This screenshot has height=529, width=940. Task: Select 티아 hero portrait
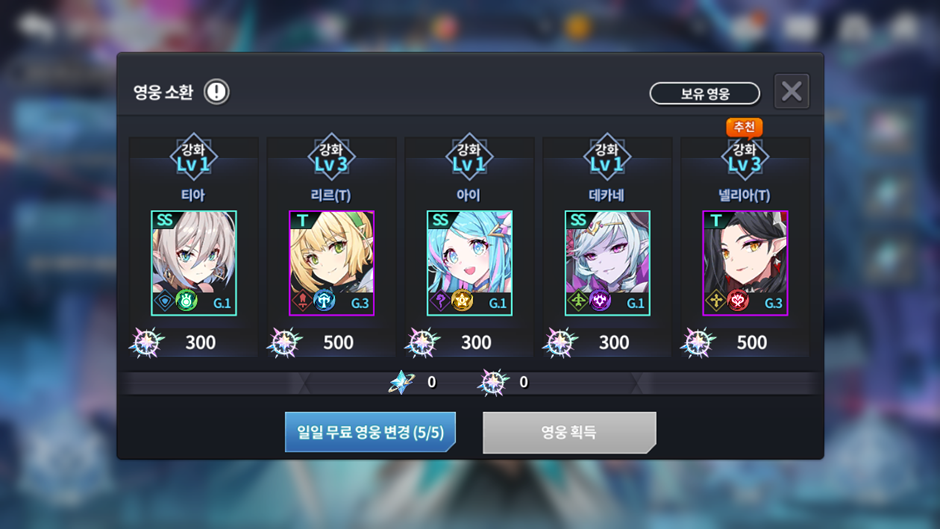tap(194, 263)
